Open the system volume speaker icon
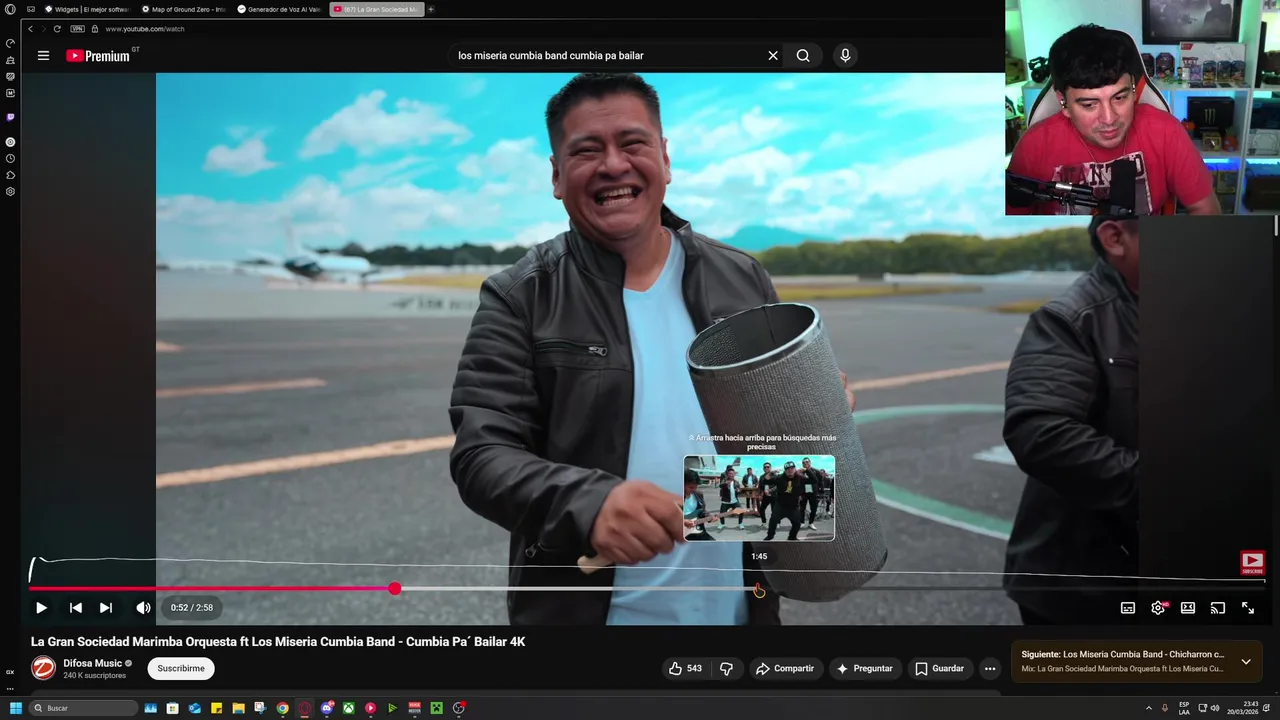The height and width of the screenshot is (720, 1280). [x=1216, y=708]
